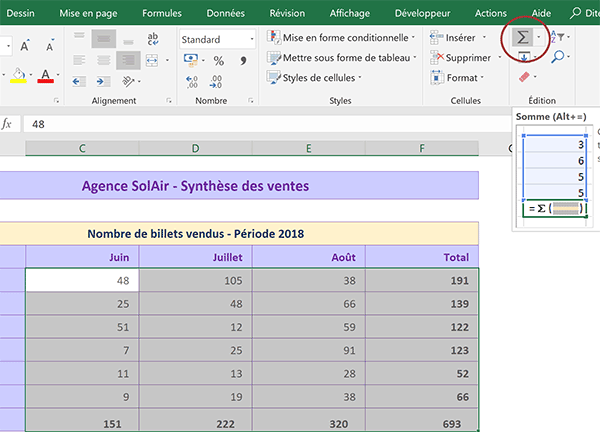The width and height of the screenshot is (600, 432).
Task: Align text to the left
Action: [79, 60]
